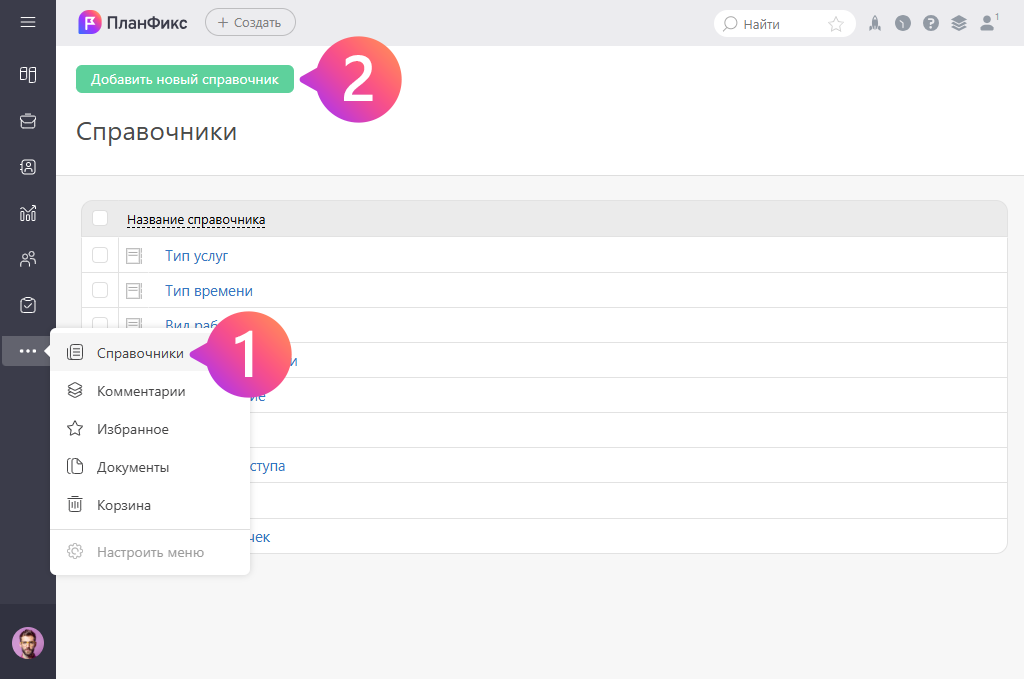Click into the Найти search field

coord(780,24)
